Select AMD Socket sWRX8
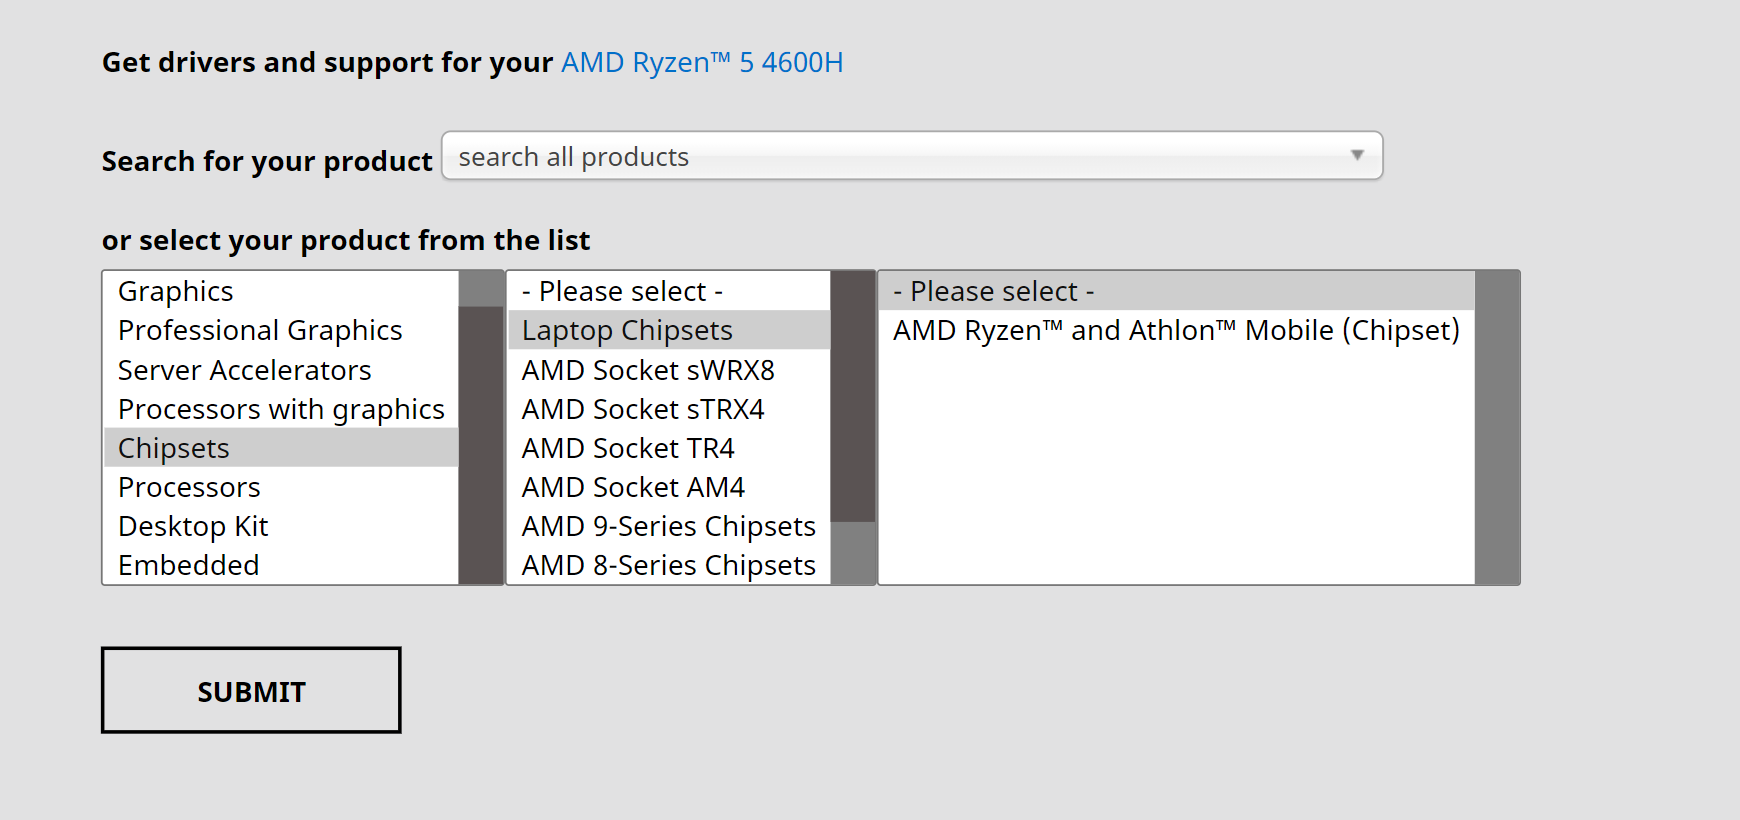1740x820 pixels. click(x=669, y=370)
